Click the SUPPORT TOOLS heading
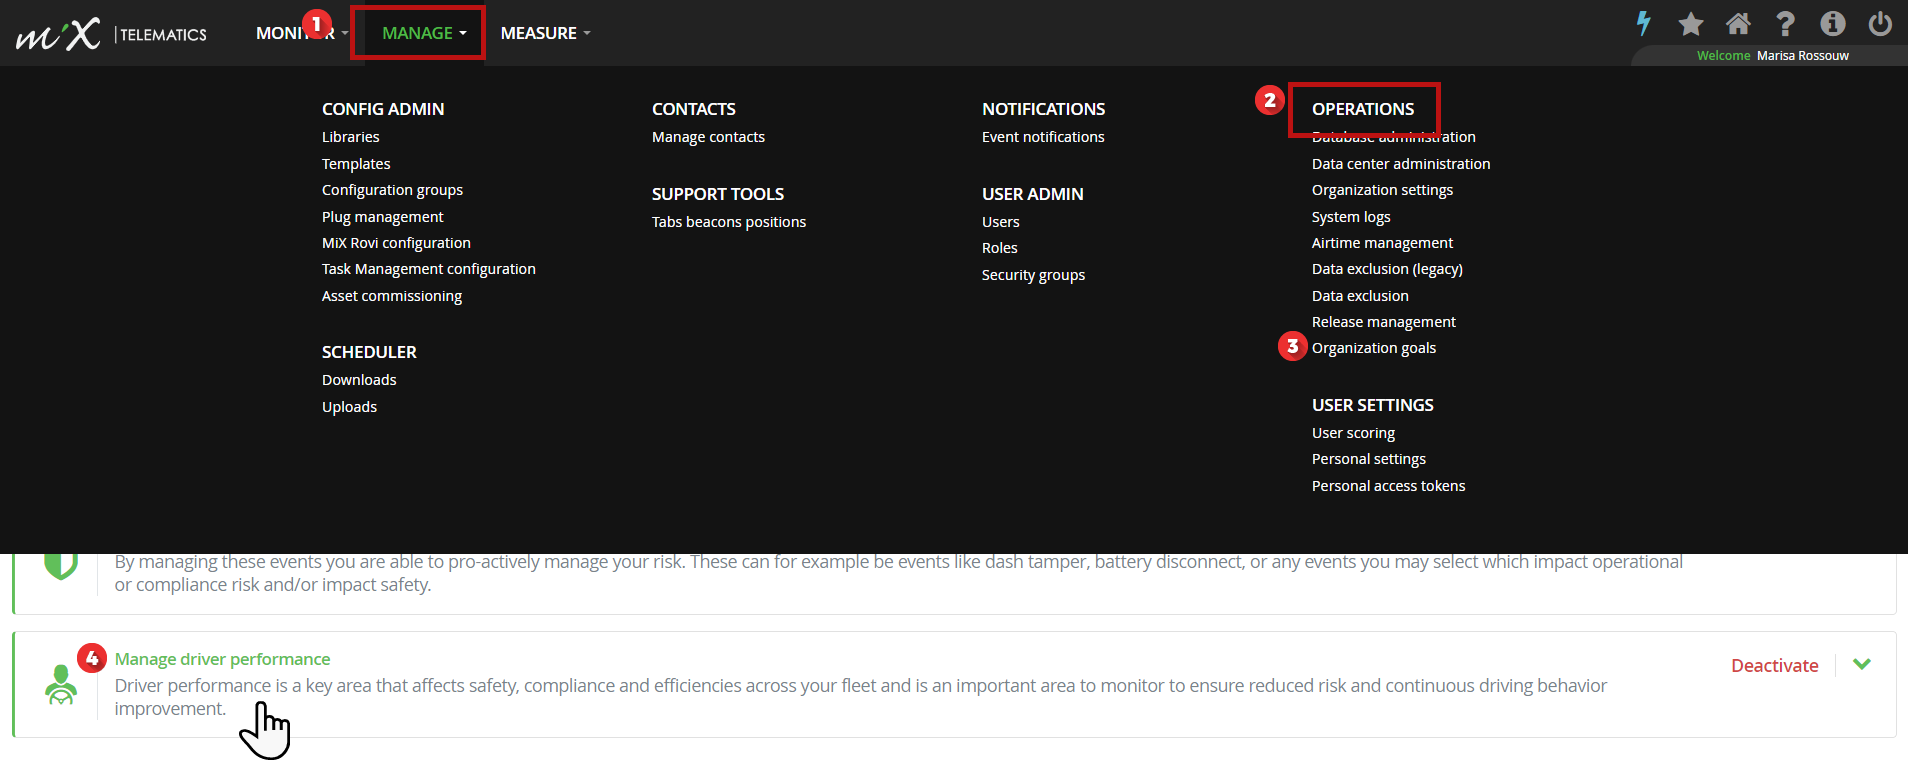This screenshot has width=1908, height=760. coord(717,194)
